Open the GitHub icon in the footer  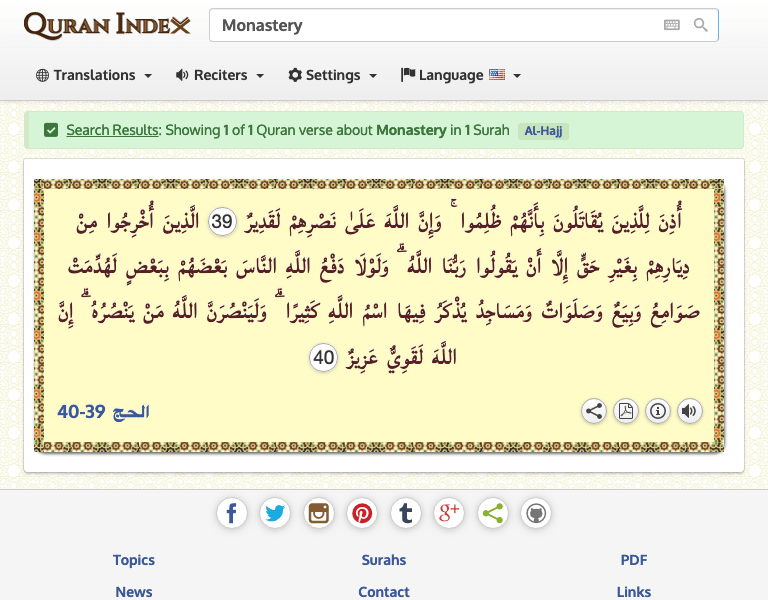pyautogui.click(x=536, y=514)
